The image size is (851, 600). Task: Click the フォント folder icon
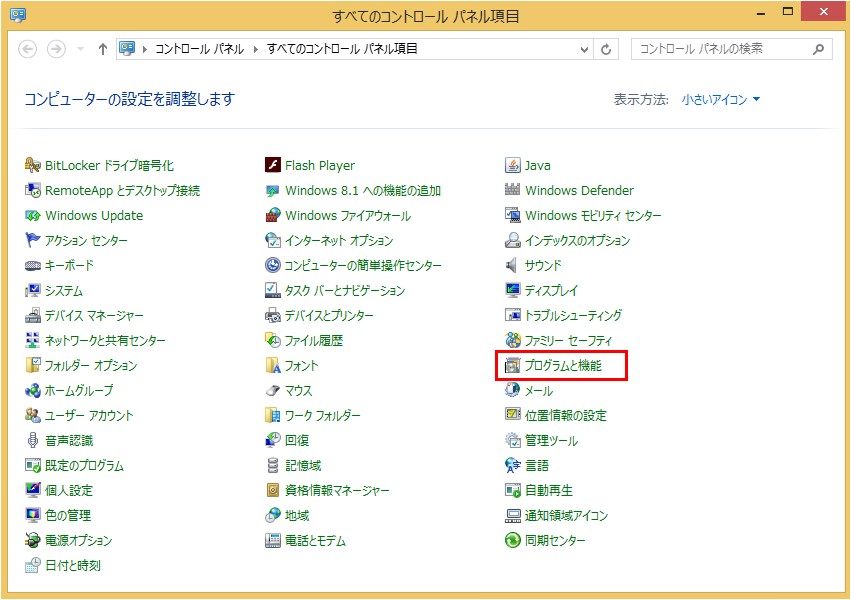point(272,365)
